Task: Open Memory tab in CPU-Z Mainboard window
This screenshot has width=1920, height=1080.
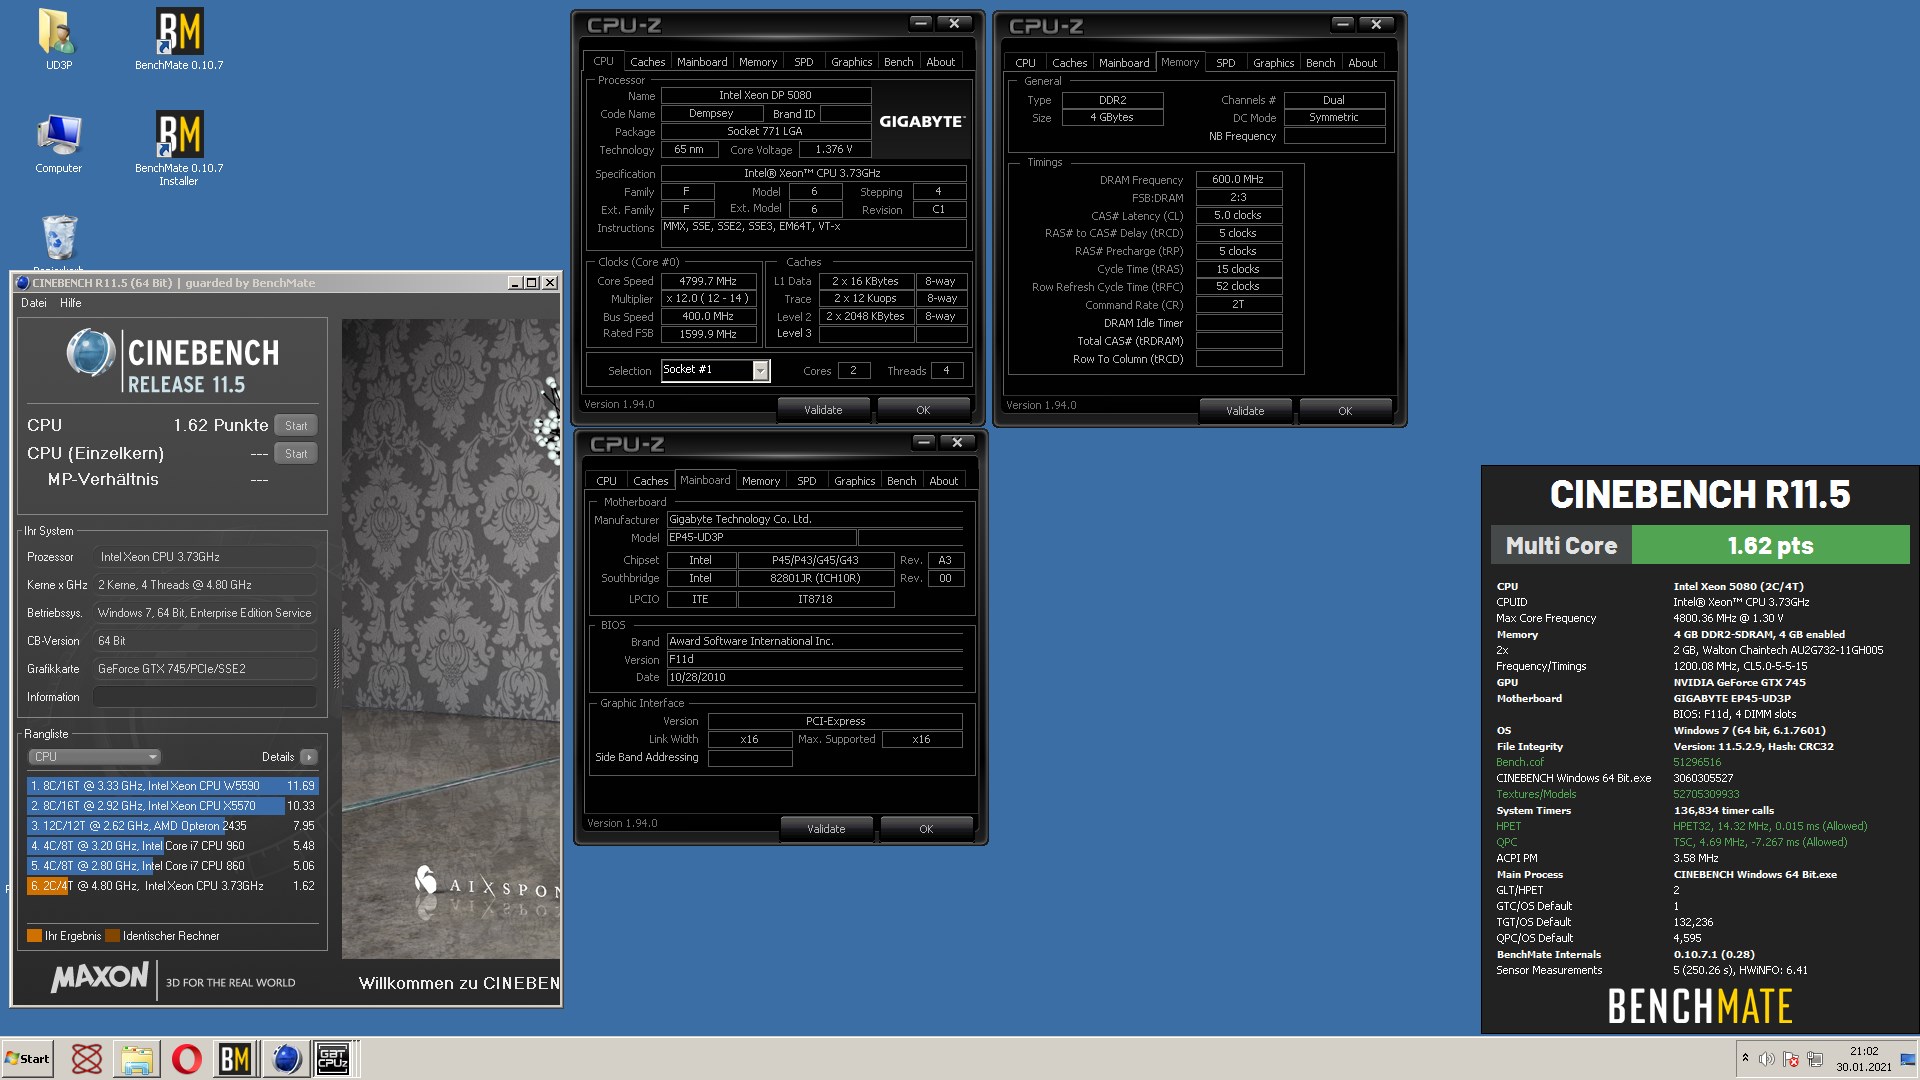Action: tap(761, 481)
